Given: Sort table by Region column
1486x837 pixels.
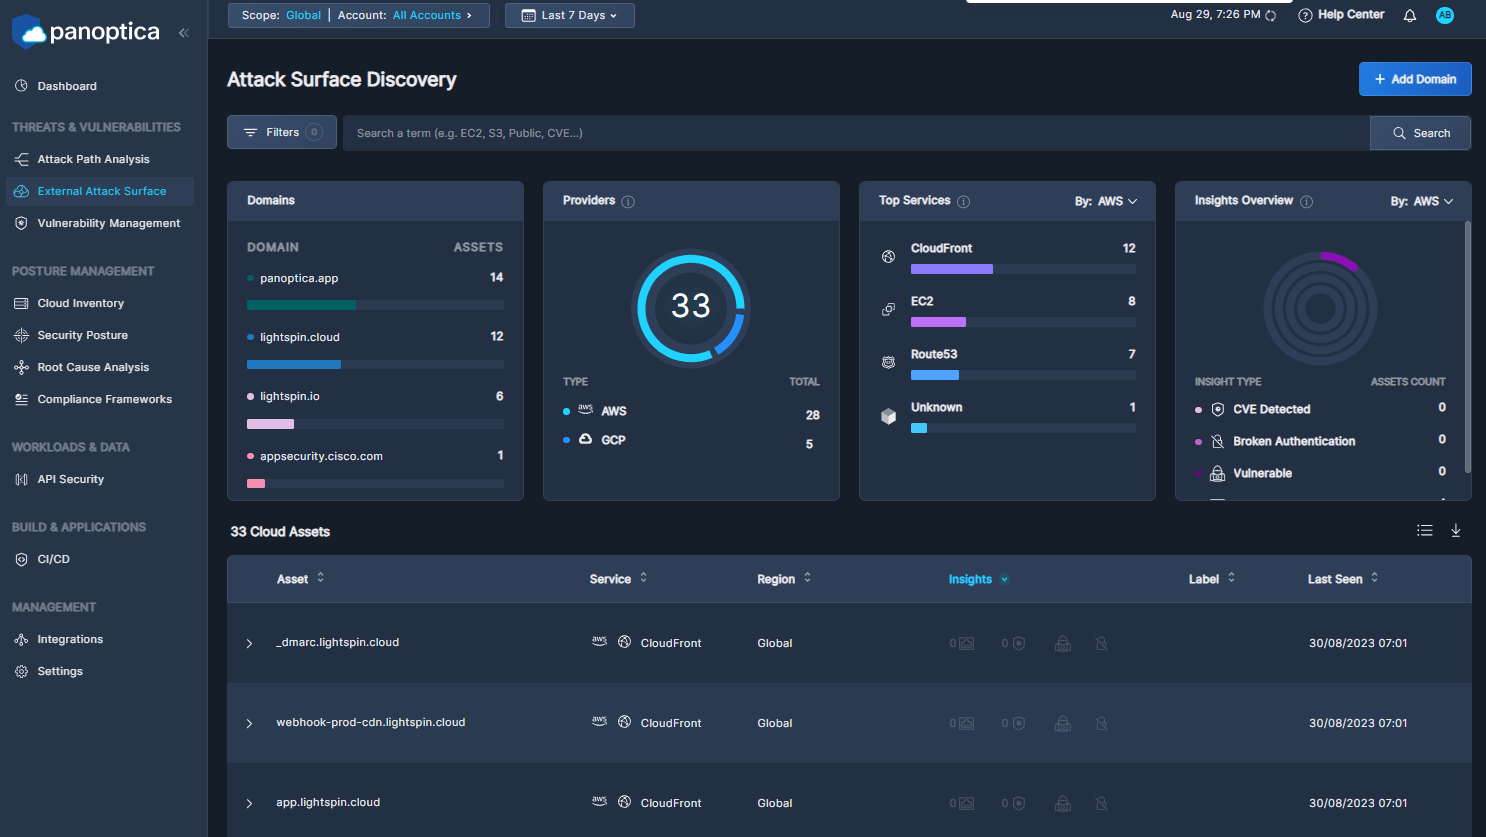Looking at the screenshot, I should (x=784, y=579).
